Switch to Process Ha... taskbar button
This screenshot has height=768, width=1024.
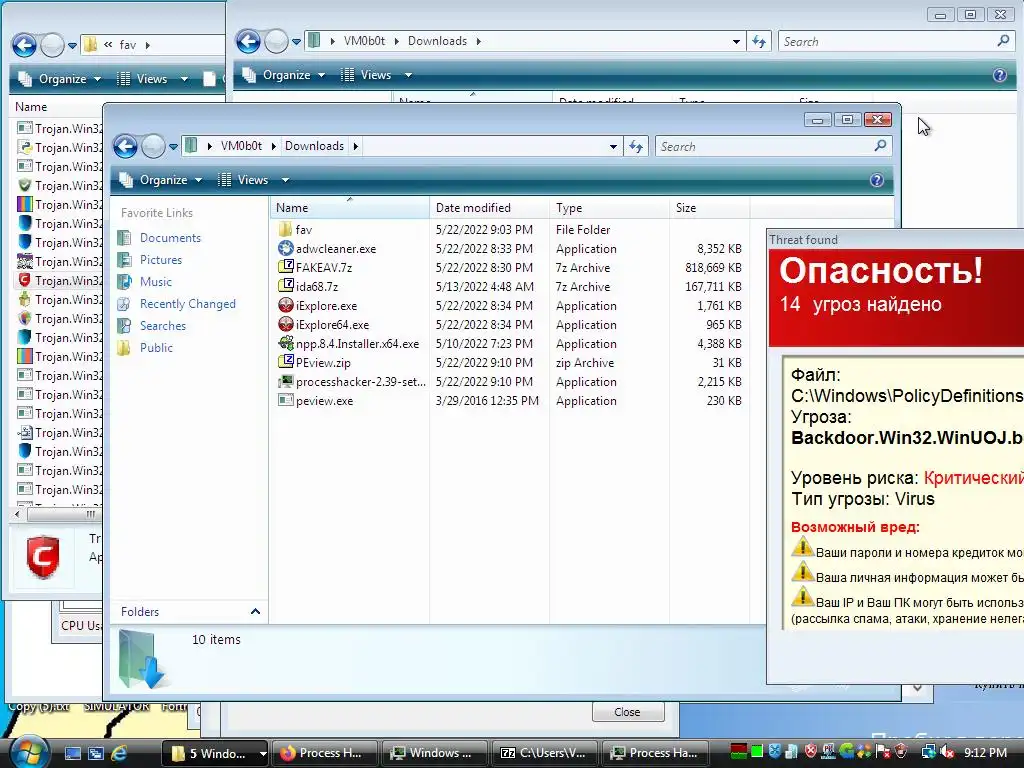[655, 753]
